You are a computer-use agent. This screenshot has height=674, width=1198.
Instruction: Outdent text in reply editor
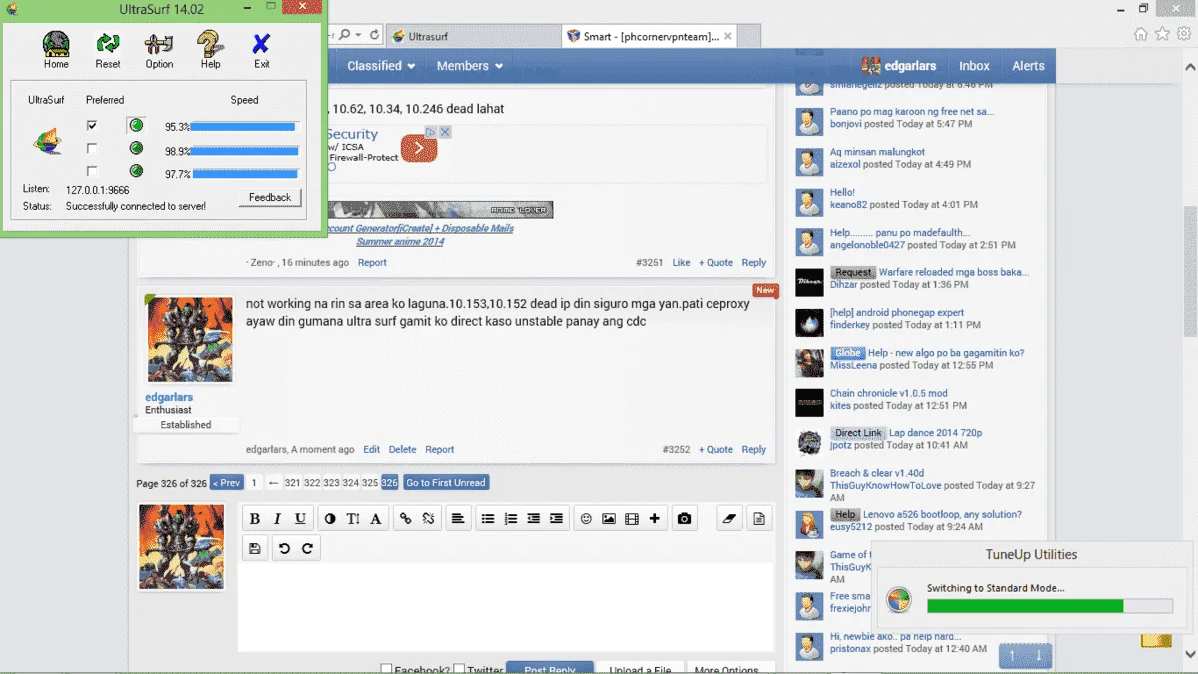click(x=533, y=518)
